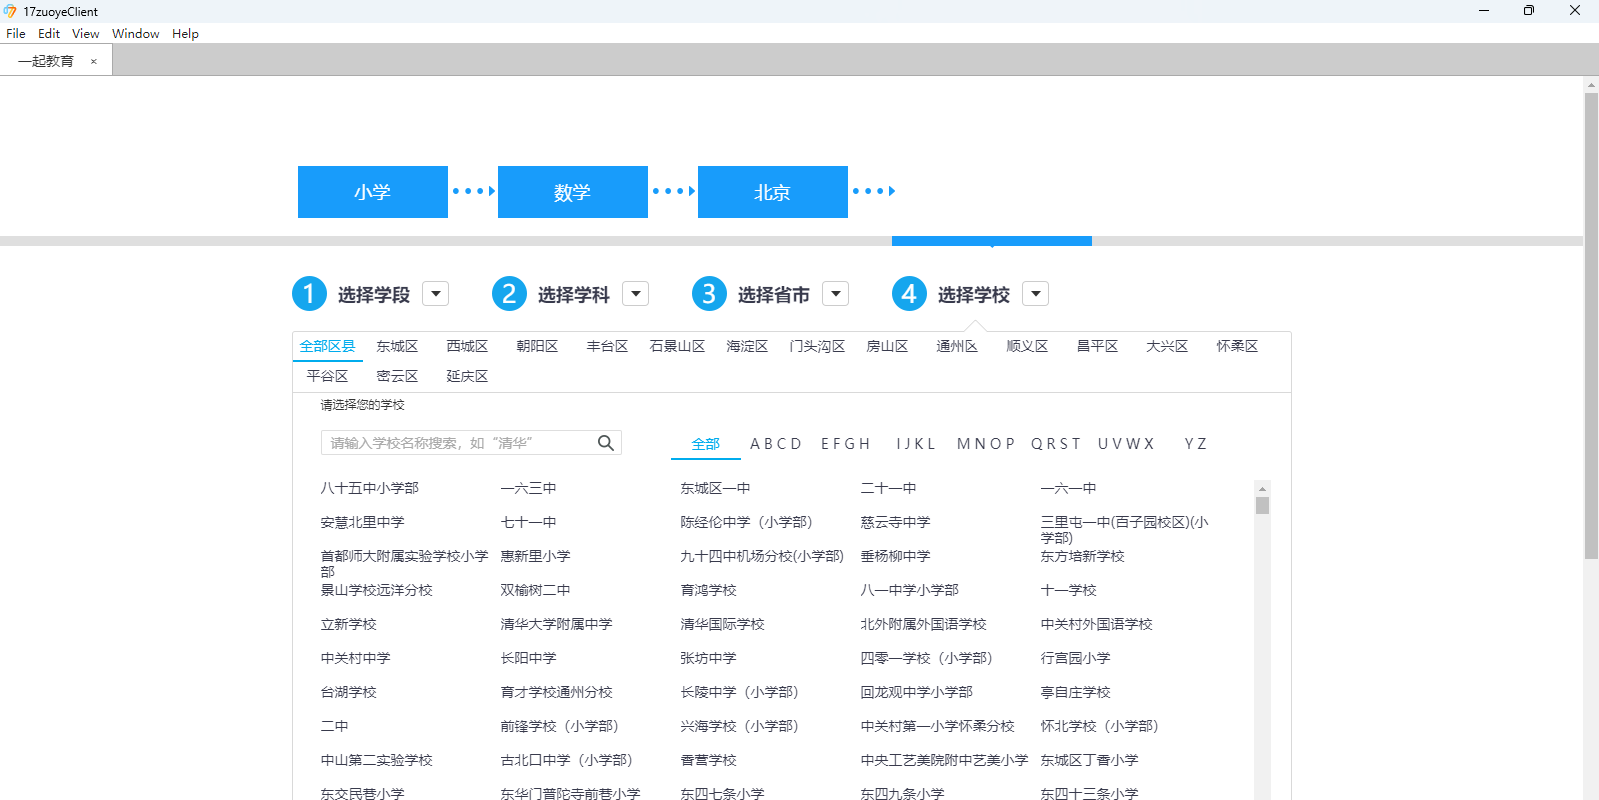Open the Help menu
The height and width of the screenshot is (800, 1599).
coord(185,33)
